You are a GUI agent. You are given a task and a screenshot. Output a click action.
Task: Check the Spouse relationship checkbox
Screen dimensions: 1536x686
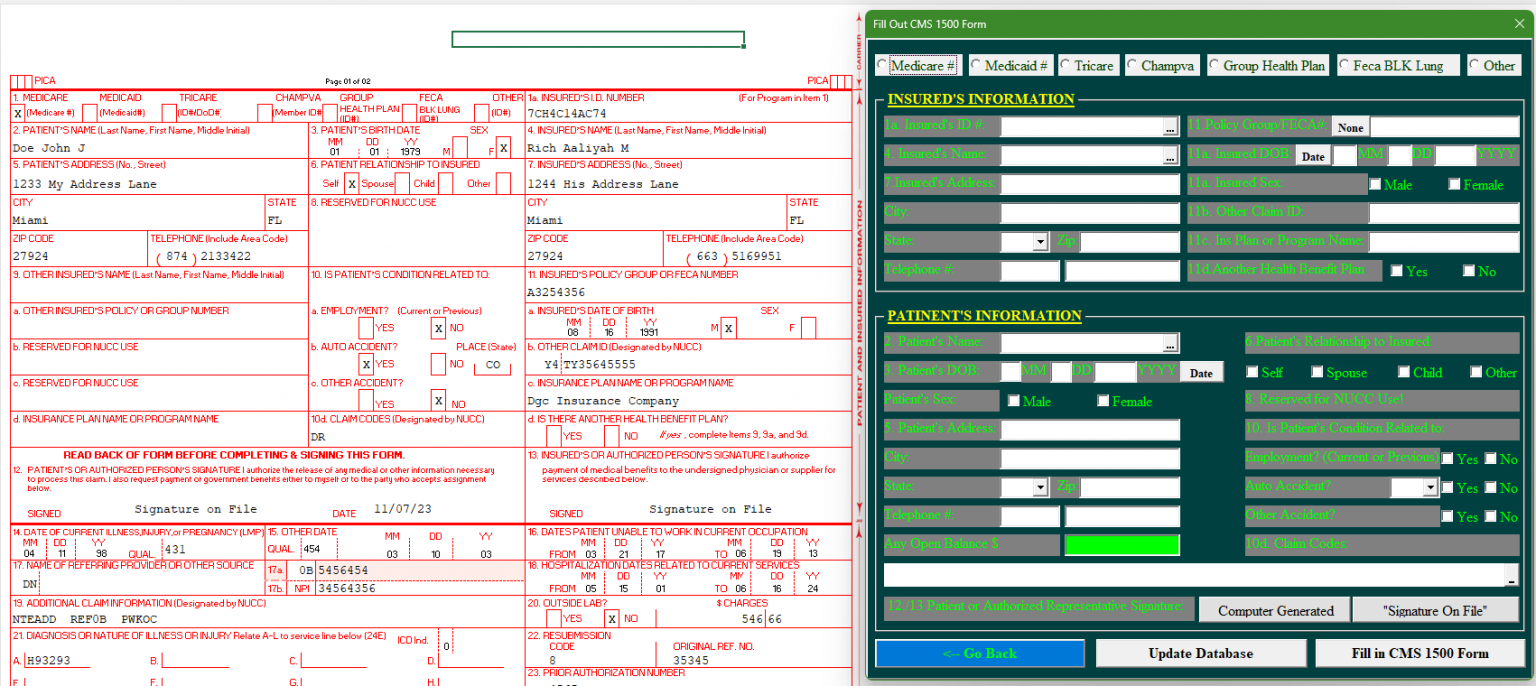[1318, 372]
